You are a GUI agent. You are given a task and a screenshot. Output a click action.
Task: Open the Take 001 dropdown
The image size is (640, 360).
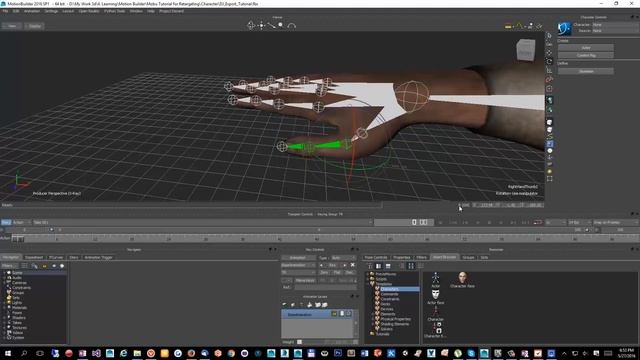[202, 222]
